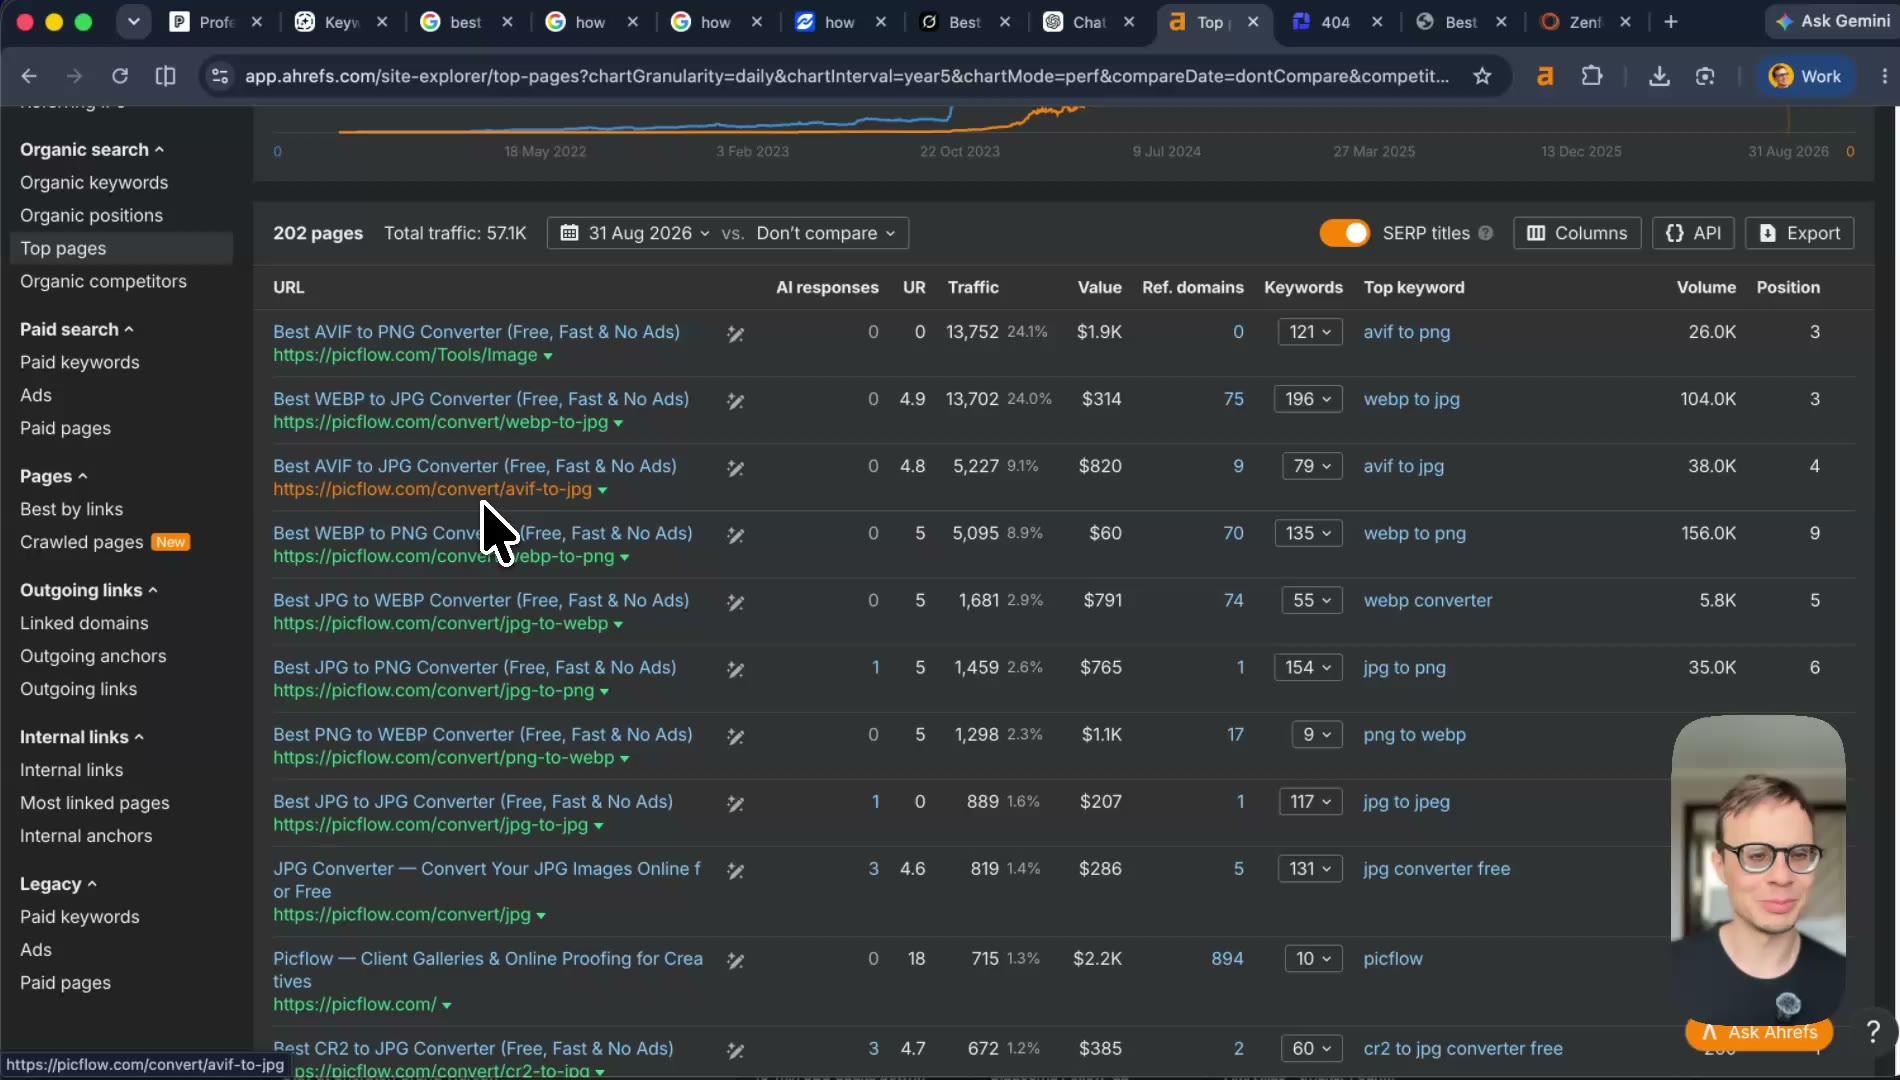Sort the table by Volume column
This screenshot has height=1080, width=1900.
coord(1706,287)
